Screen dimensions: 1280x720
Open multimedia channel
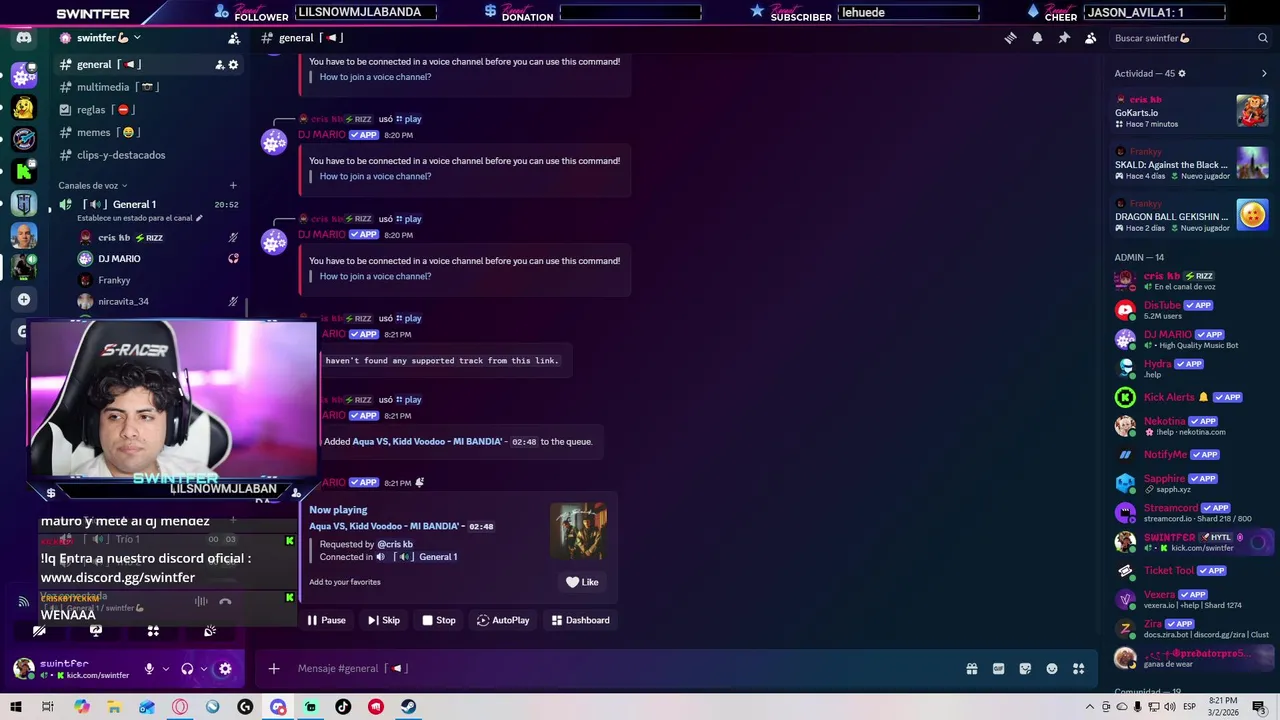pos(149,87)
